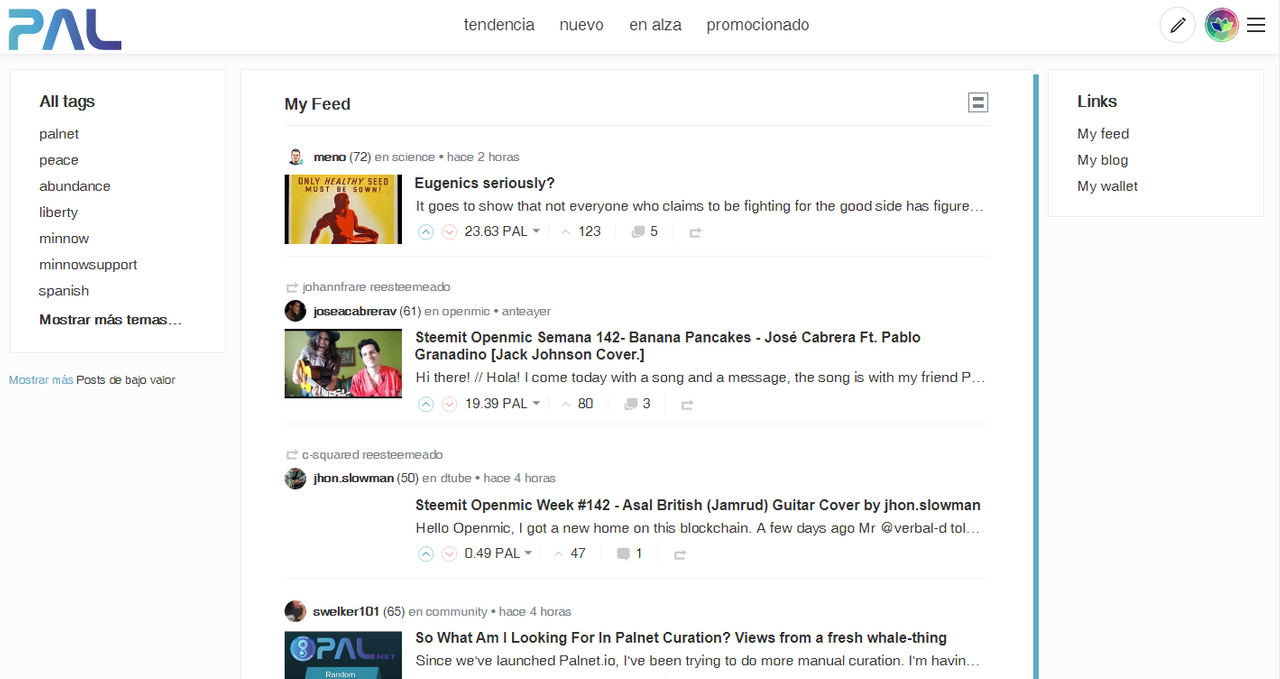Image resolution: width=1280 pixels, height=679 pixels.
Task: Open the Eugenics post thumbnail
Action: pyautogui.click(x=343, y=209)
